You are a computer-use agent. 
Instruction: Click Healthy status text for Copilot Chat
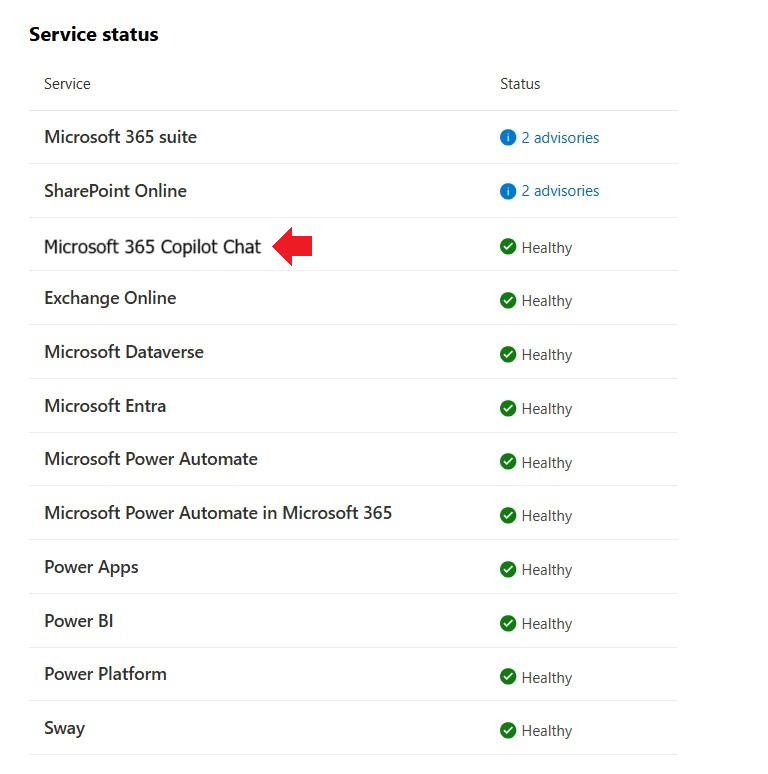547,248
